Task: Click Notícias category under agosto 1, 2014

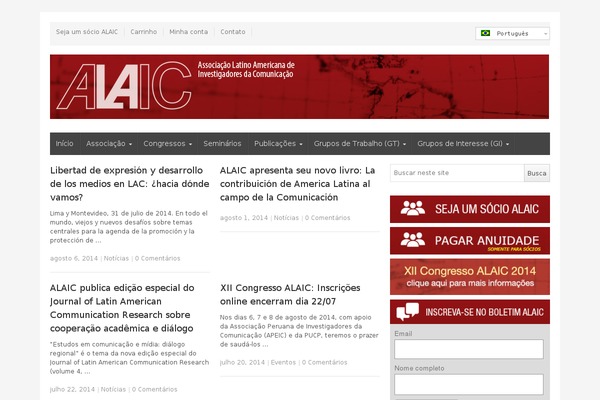Action: 286,218
